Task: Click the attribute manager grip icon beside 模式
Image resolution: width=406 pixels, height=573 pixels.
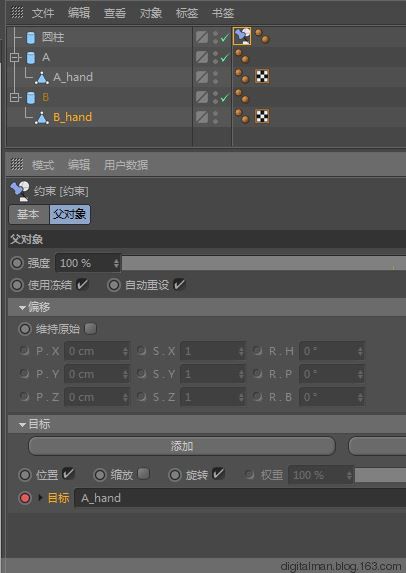Action: pos(17,164)
